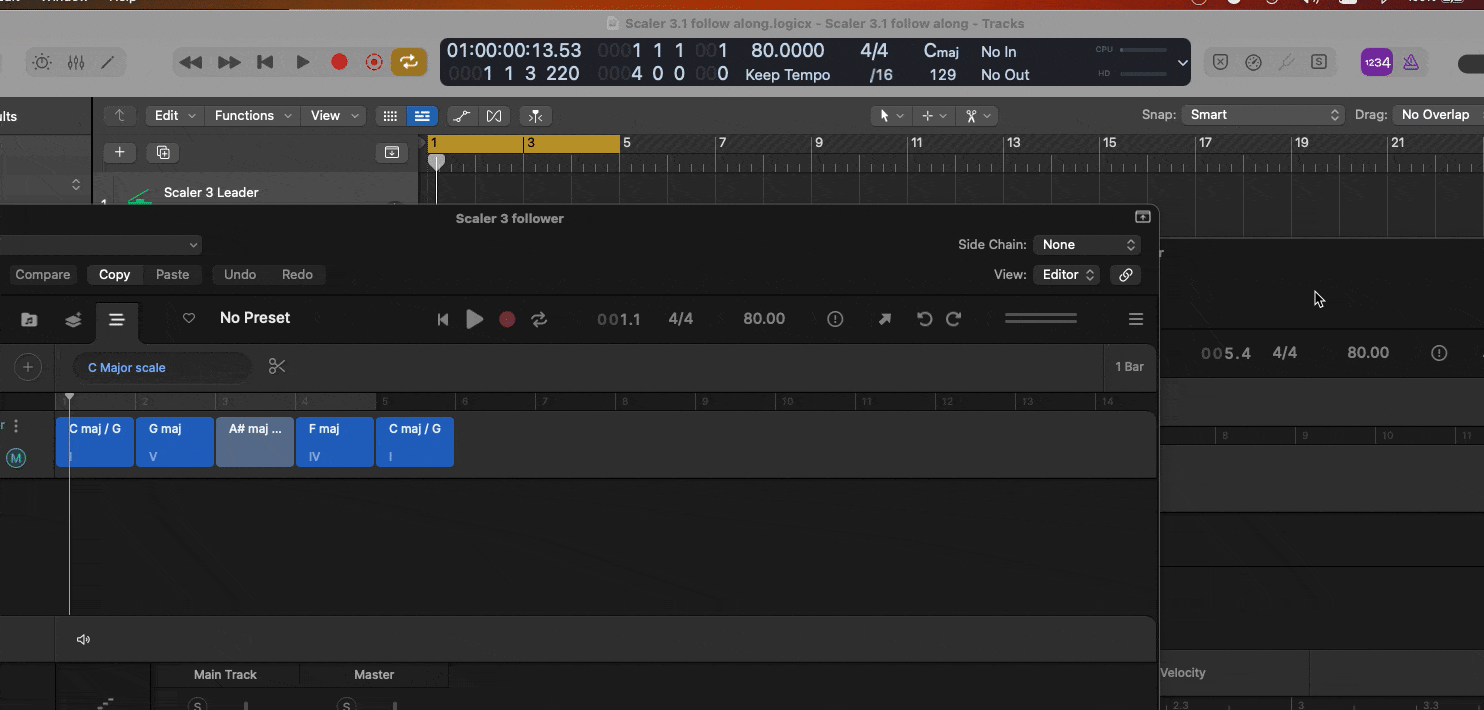Screen dimensions: 1484x710
Task: Click the Cmaj key signature in LCD
Action: [x=940, y=51]
